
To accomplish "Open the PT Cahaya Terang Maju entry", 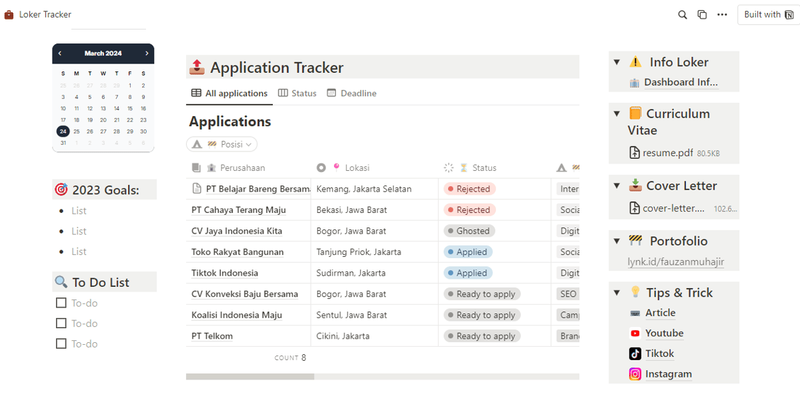I will click(239, 210).
